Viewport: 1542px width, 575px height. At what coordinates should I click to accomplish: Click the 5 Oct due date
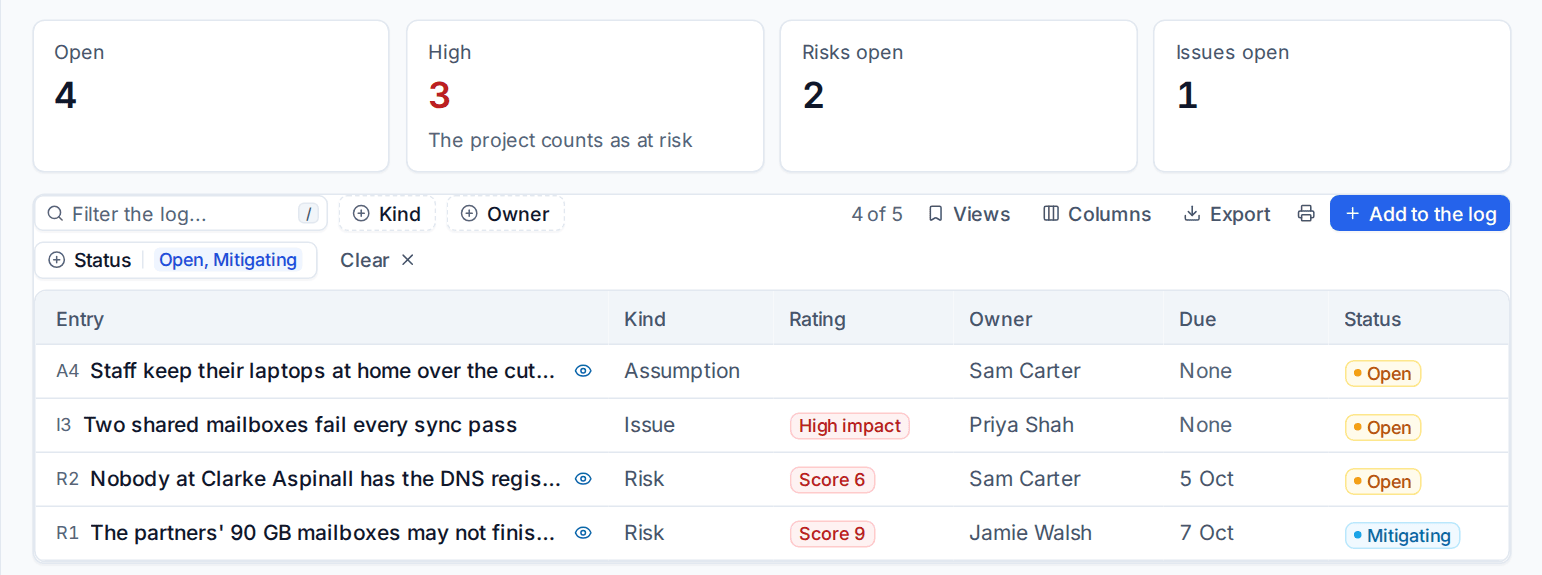[1207, 479]
